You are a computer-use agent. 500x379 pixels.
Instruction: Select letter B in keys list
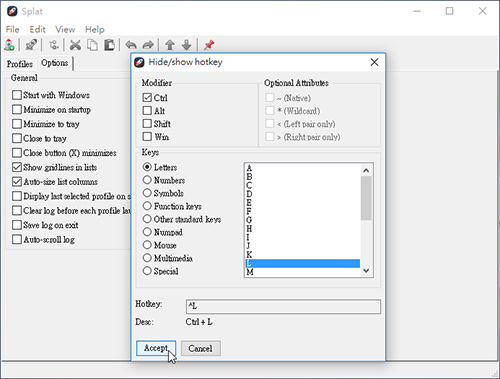(x=303, y=177)
